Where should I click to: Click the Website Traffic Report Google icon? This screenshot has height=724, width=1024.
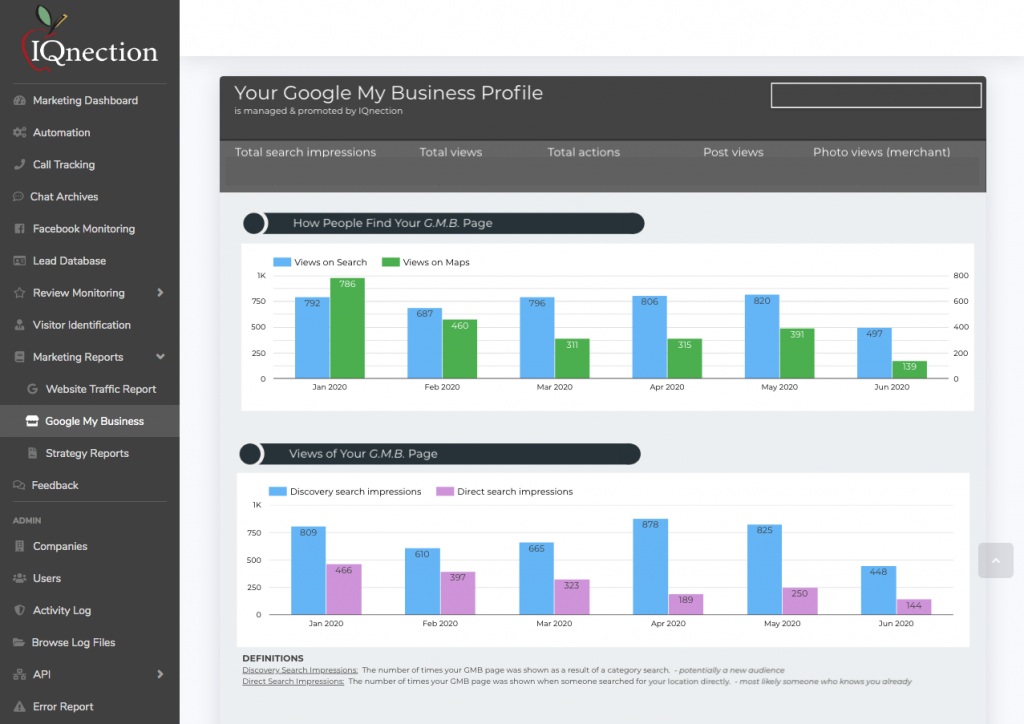(32, 389)
